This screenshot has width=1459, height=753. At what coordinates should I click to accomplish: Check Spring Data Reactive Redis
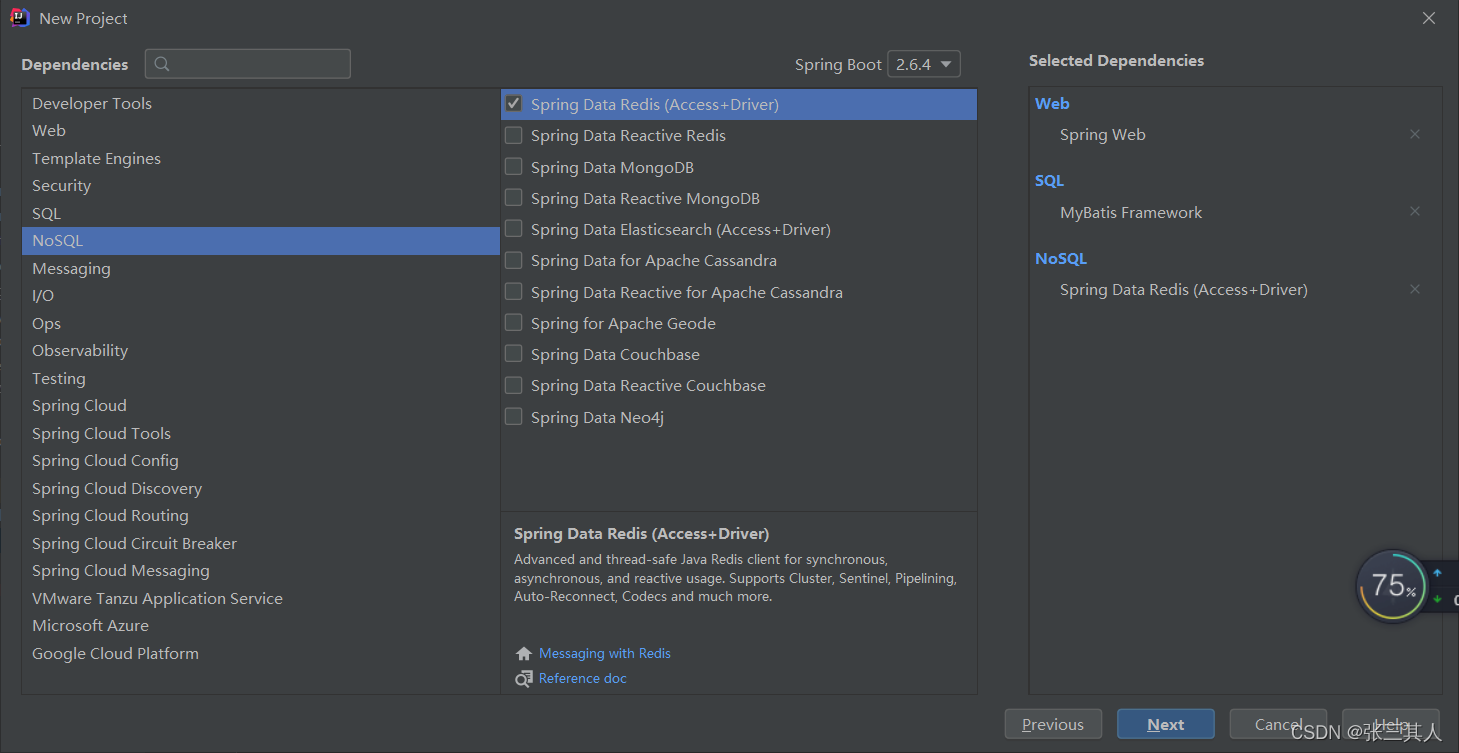pos(513,135)
